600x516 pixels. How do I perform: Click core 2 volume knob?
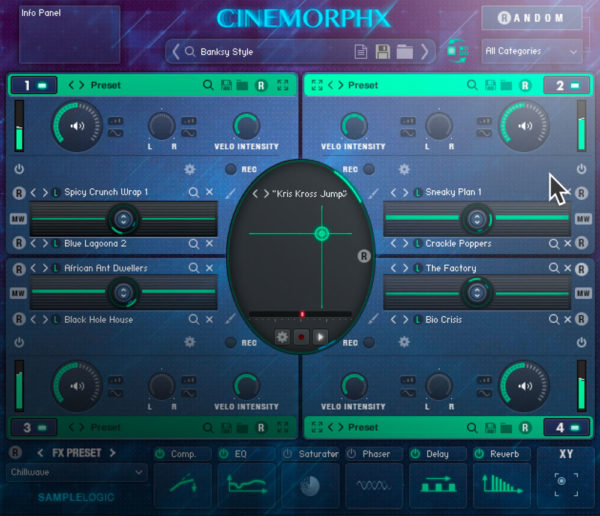pos(524,126)
